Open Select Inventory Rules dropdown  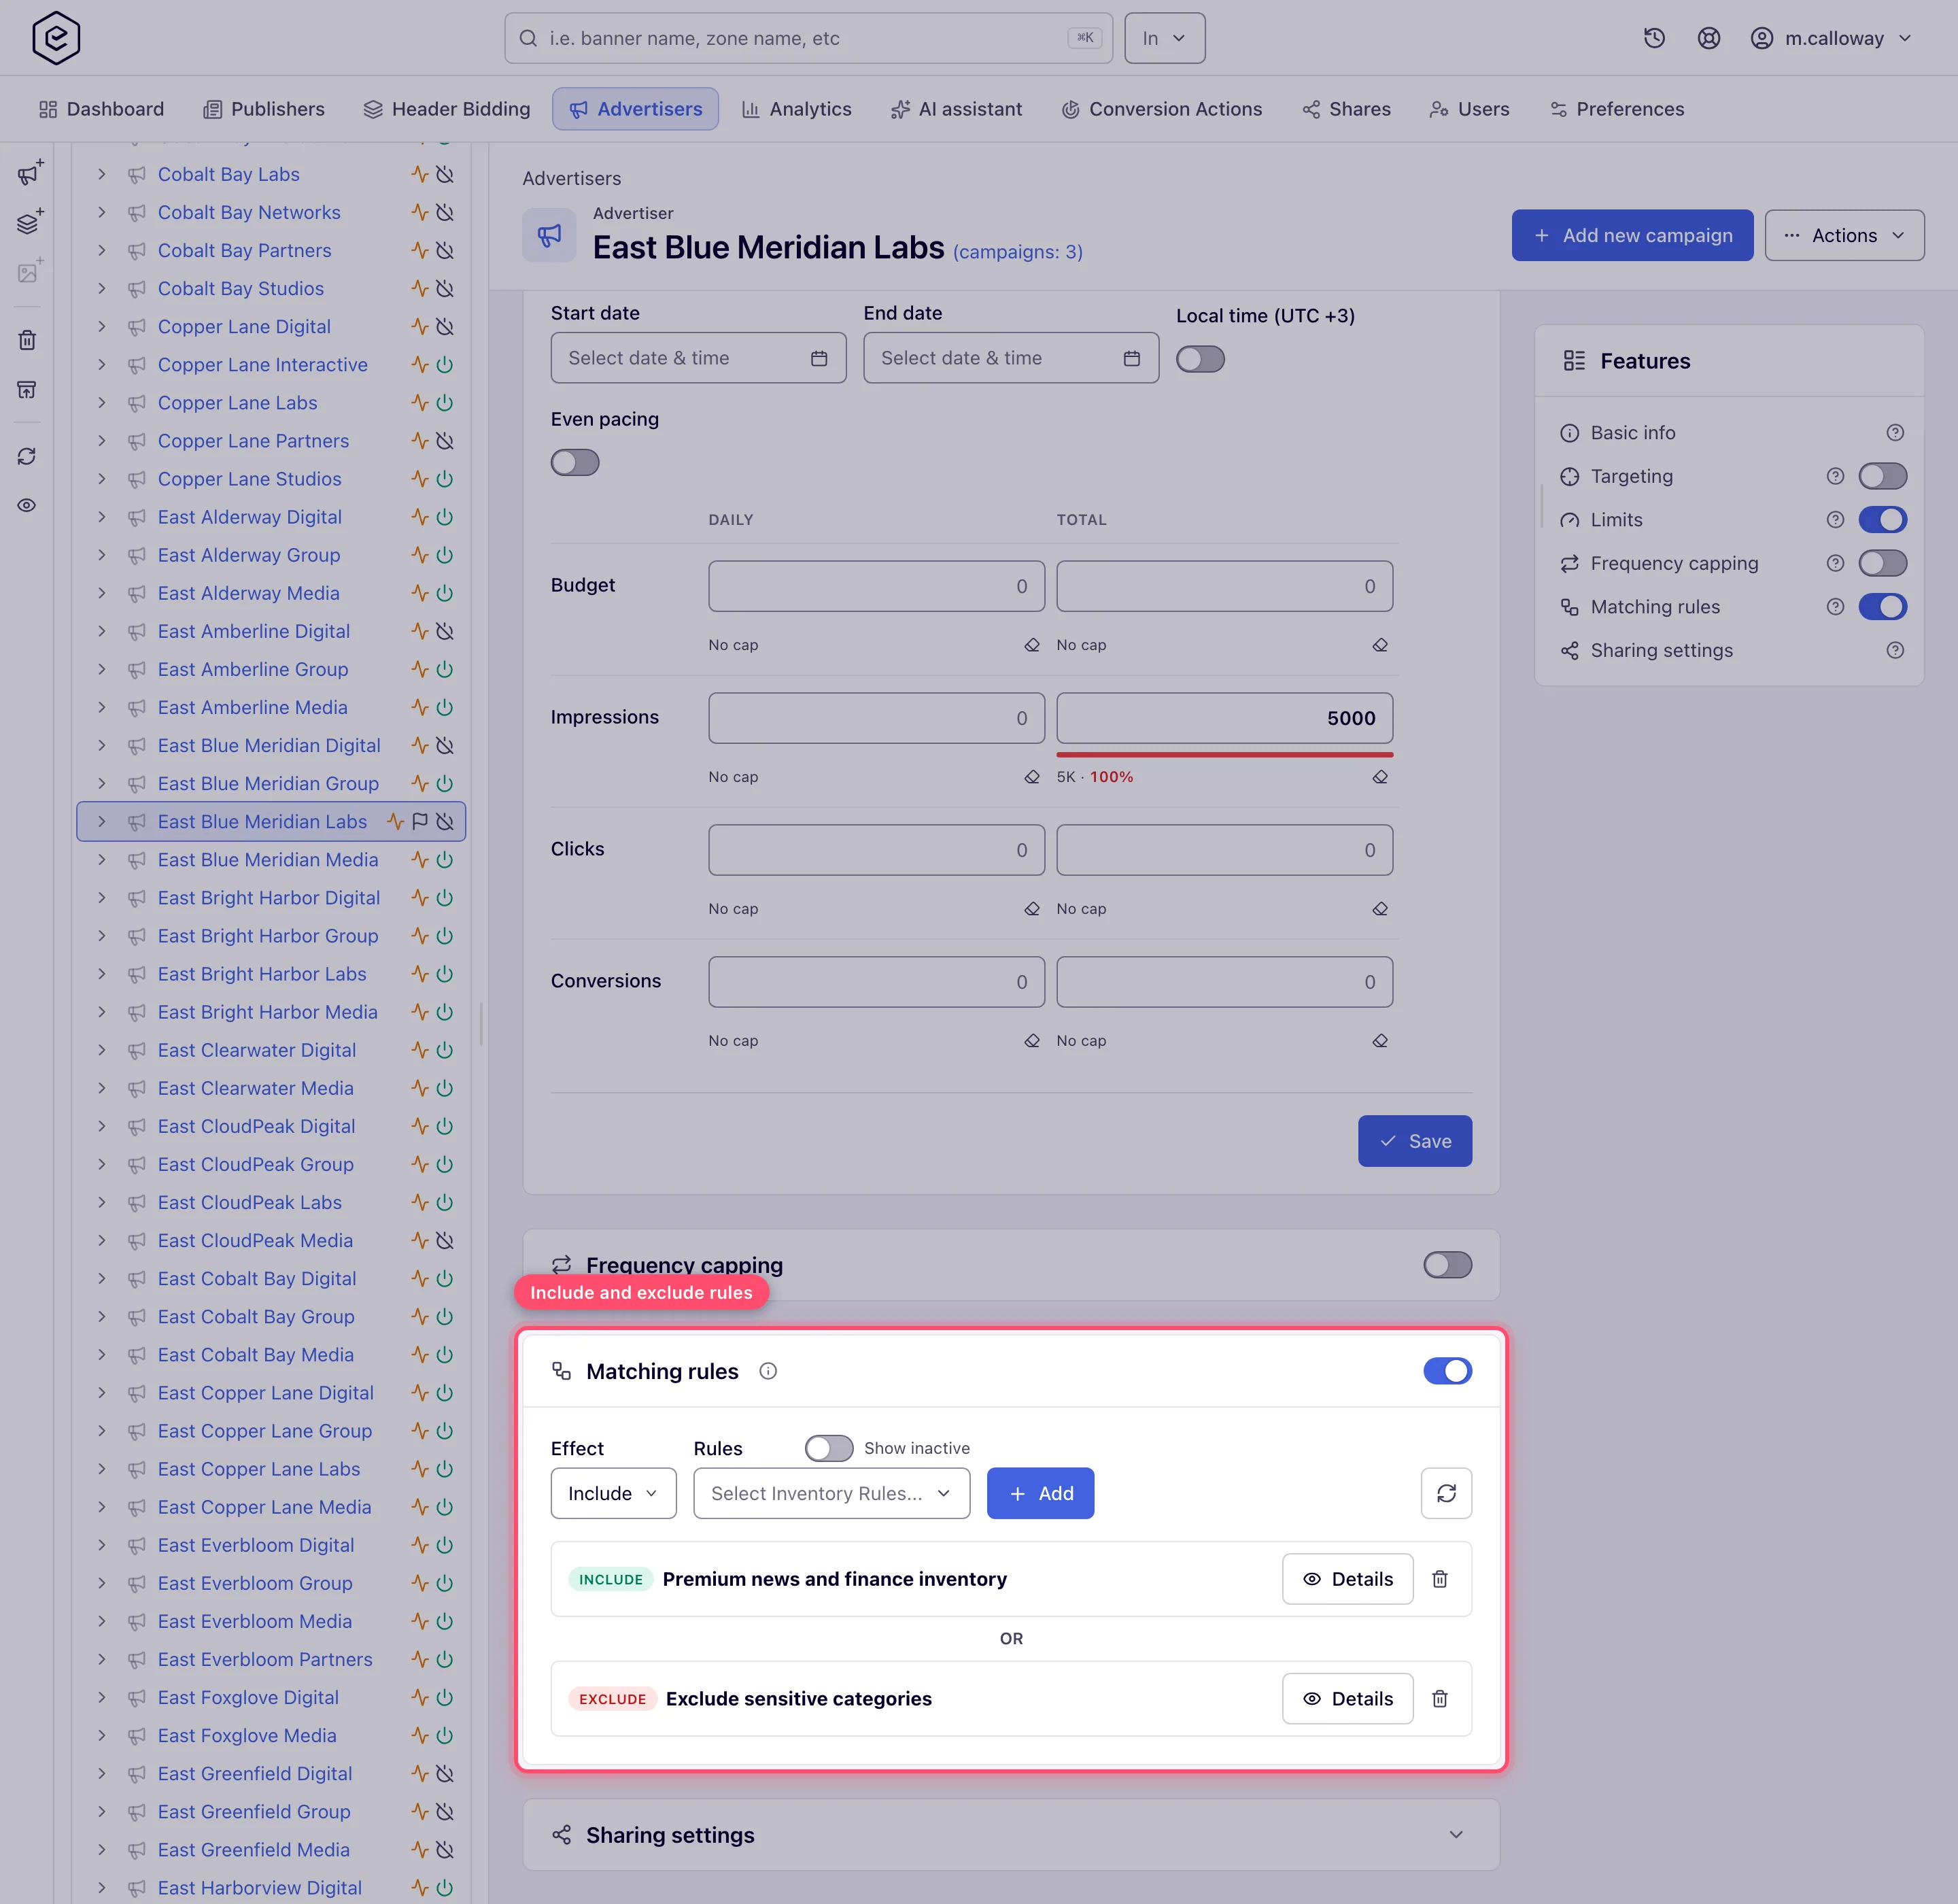(x=831, y=1493)
